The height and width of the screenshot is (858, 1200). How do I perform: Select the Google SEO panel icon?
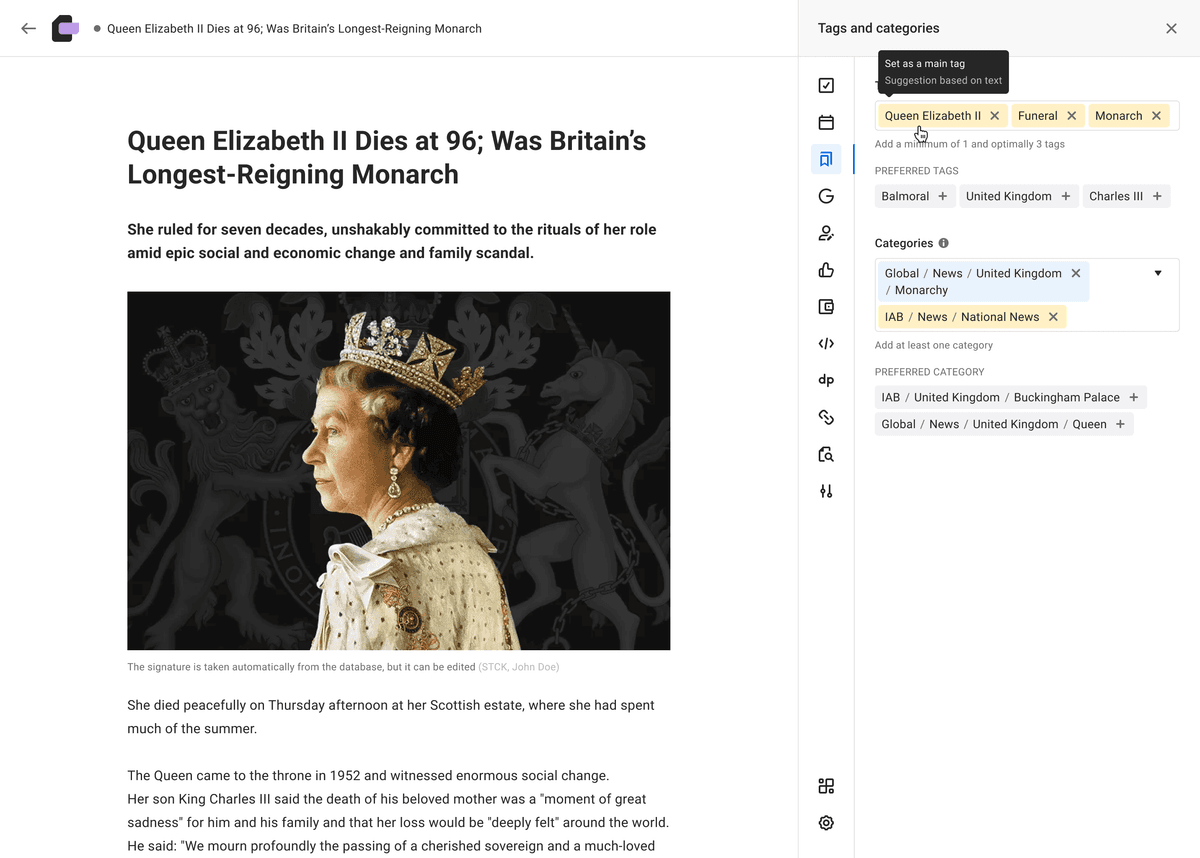(x=826, y=196)
